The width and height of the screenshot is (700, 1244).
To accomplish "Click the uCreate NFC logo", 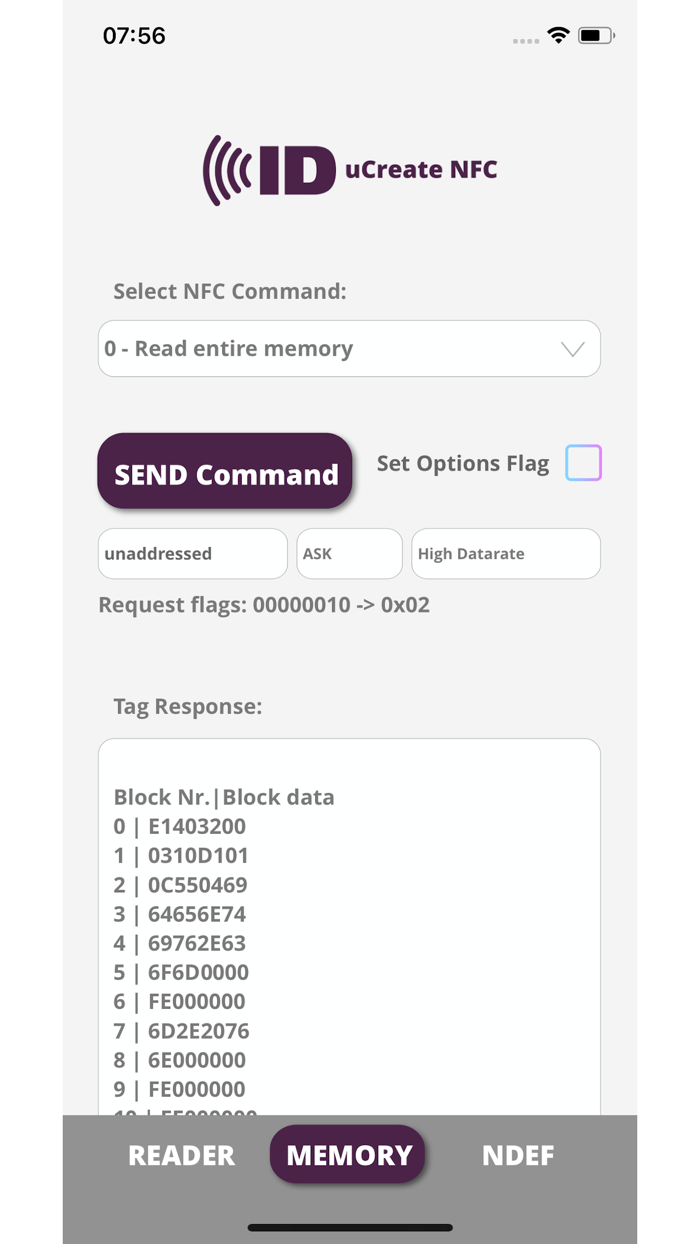I will point(350,169).
